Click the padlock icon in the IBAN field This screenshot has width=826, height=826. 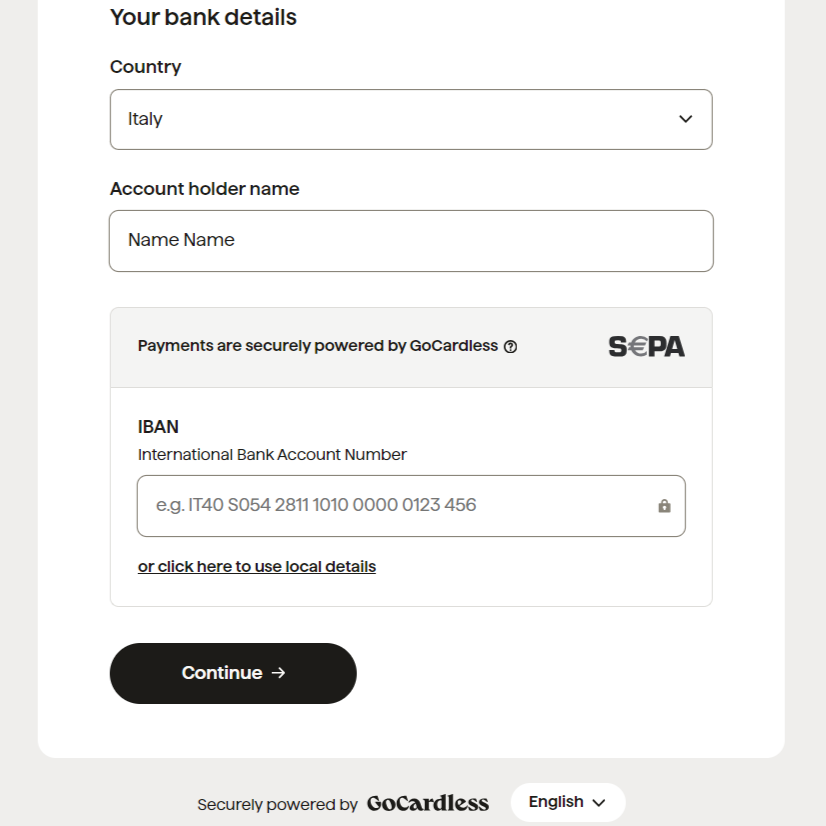pos(664,506)
